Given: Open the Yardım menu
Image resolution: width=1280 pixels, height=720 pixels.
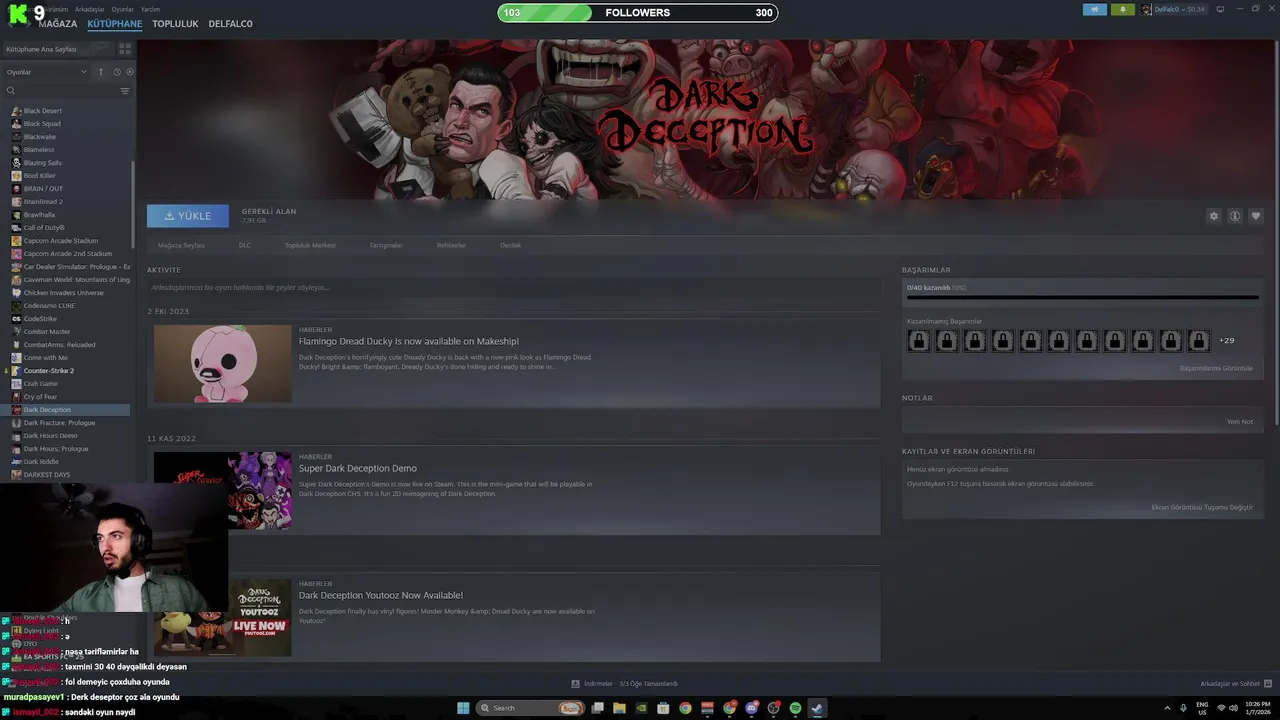Looking at the screenshot, I should (150, 9).
